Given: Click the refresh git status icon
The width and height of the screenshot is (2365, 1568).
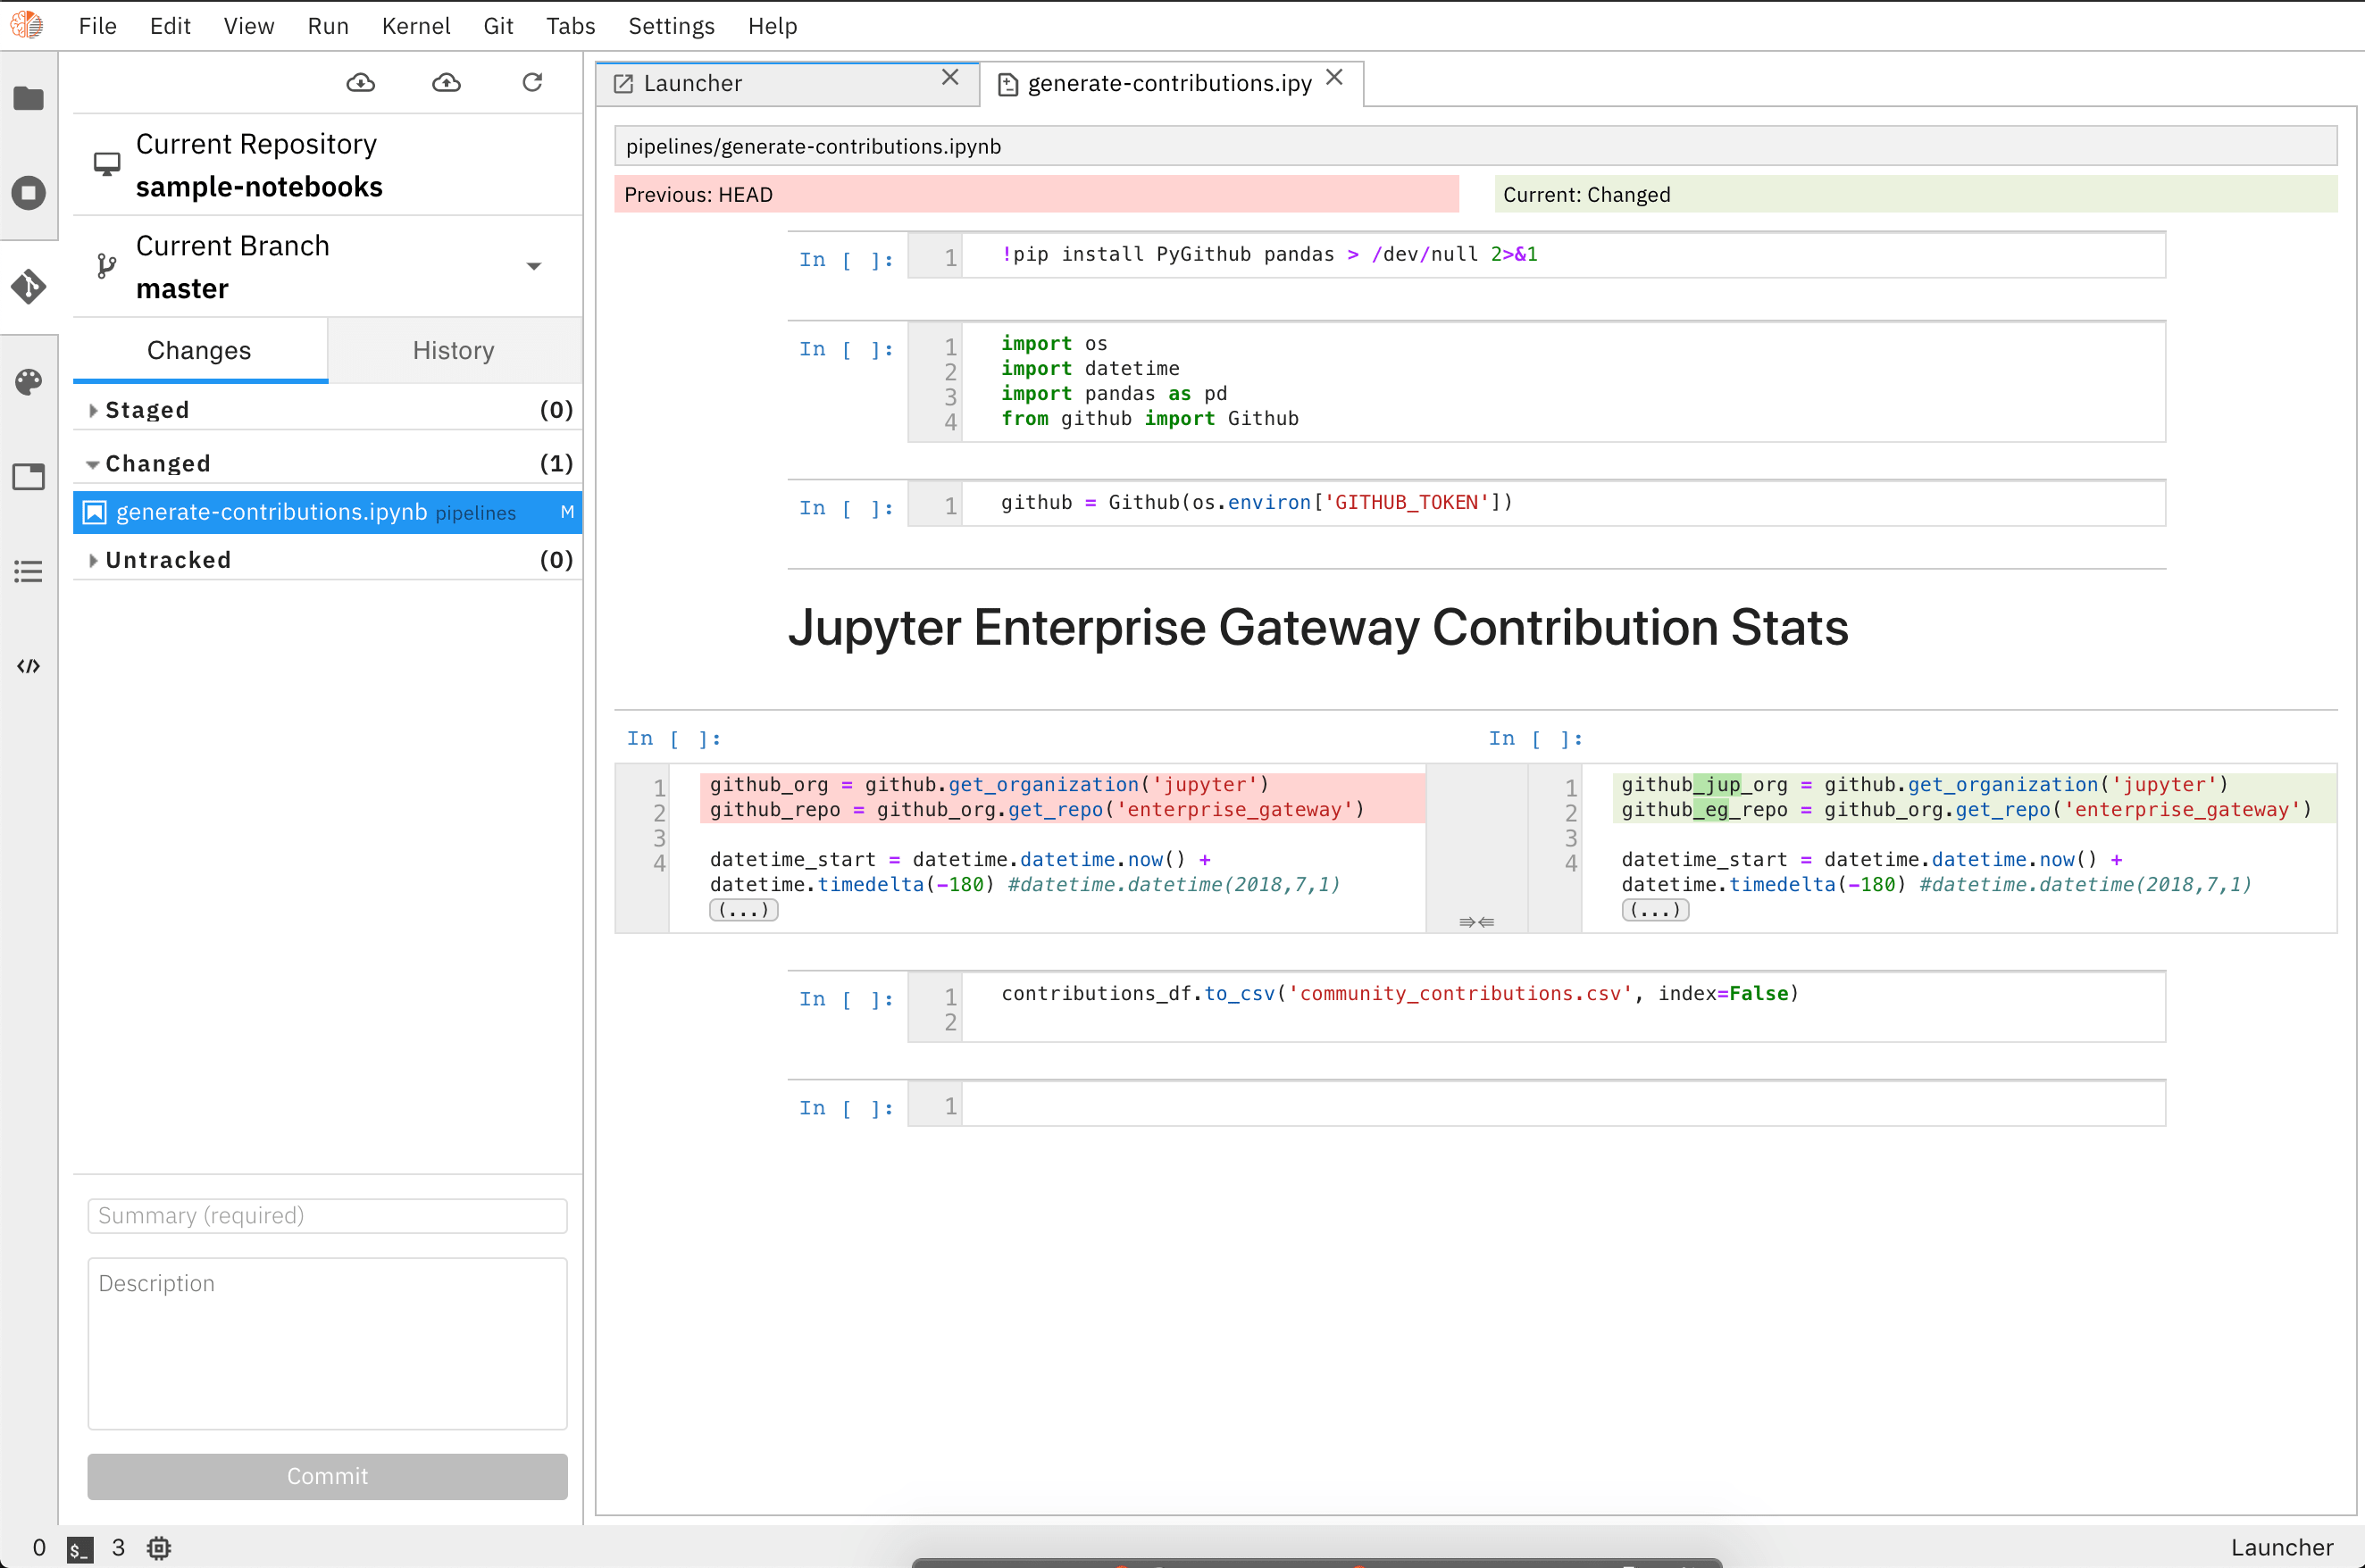Looking at the screenshot, I should (x=532, y=82).
